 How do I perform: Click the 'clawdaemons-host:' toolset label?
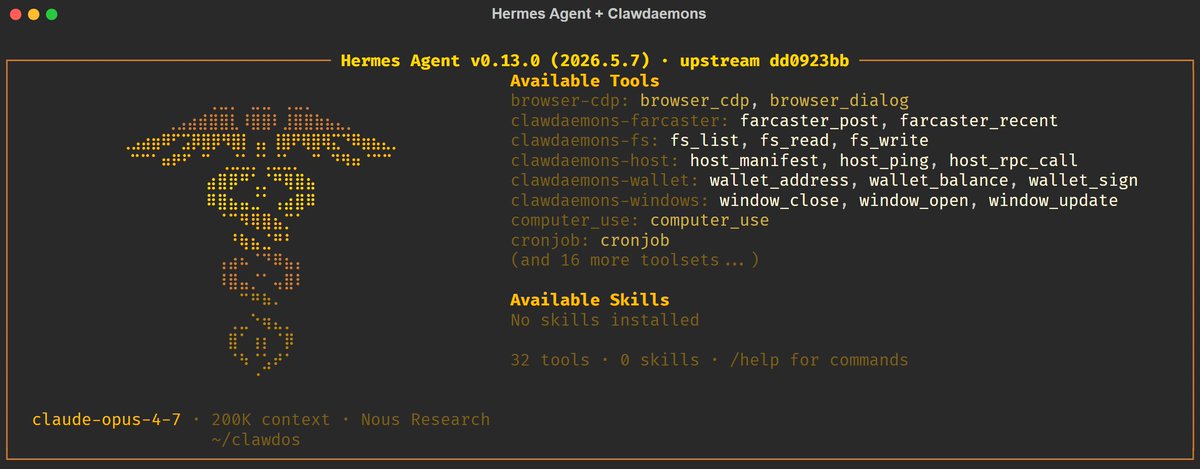pyautogui.click(x=595, y=161)
